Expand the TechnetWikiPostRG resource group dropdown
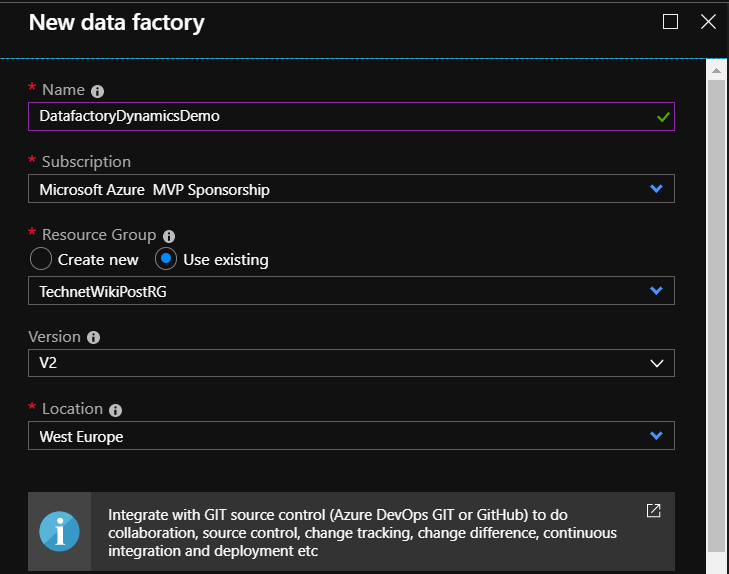This screenshot has height=574, width=729. pyautogui.click(x=351, y=290)
